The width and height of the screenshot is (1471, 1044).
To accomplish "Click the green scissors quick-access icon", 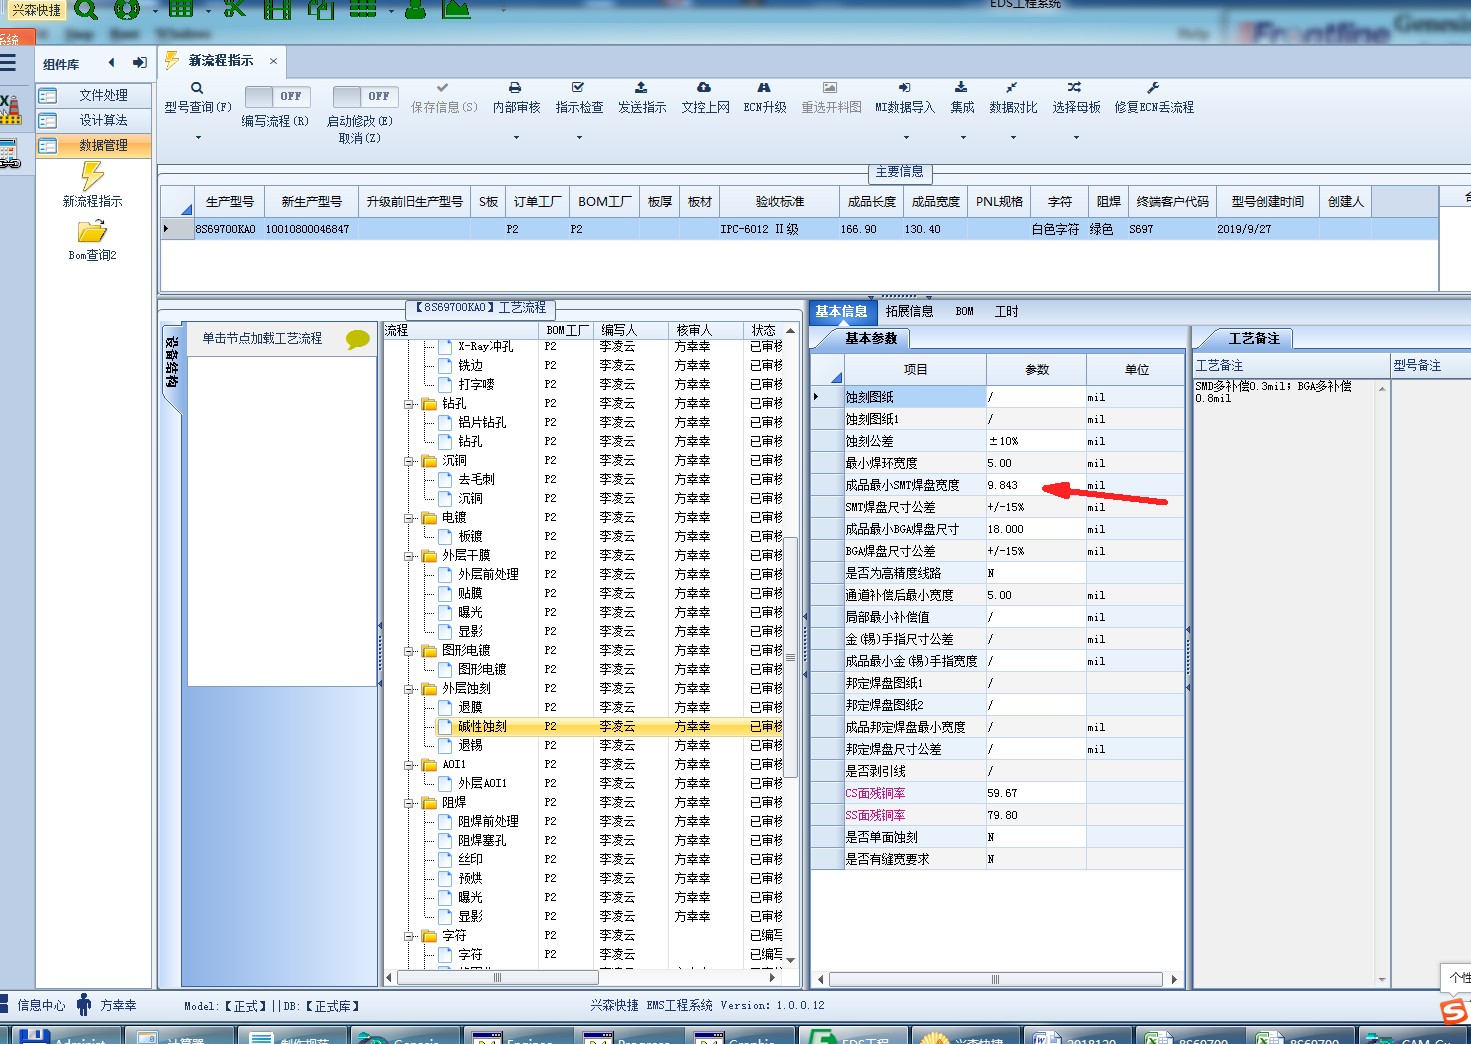I will [234, 10].
